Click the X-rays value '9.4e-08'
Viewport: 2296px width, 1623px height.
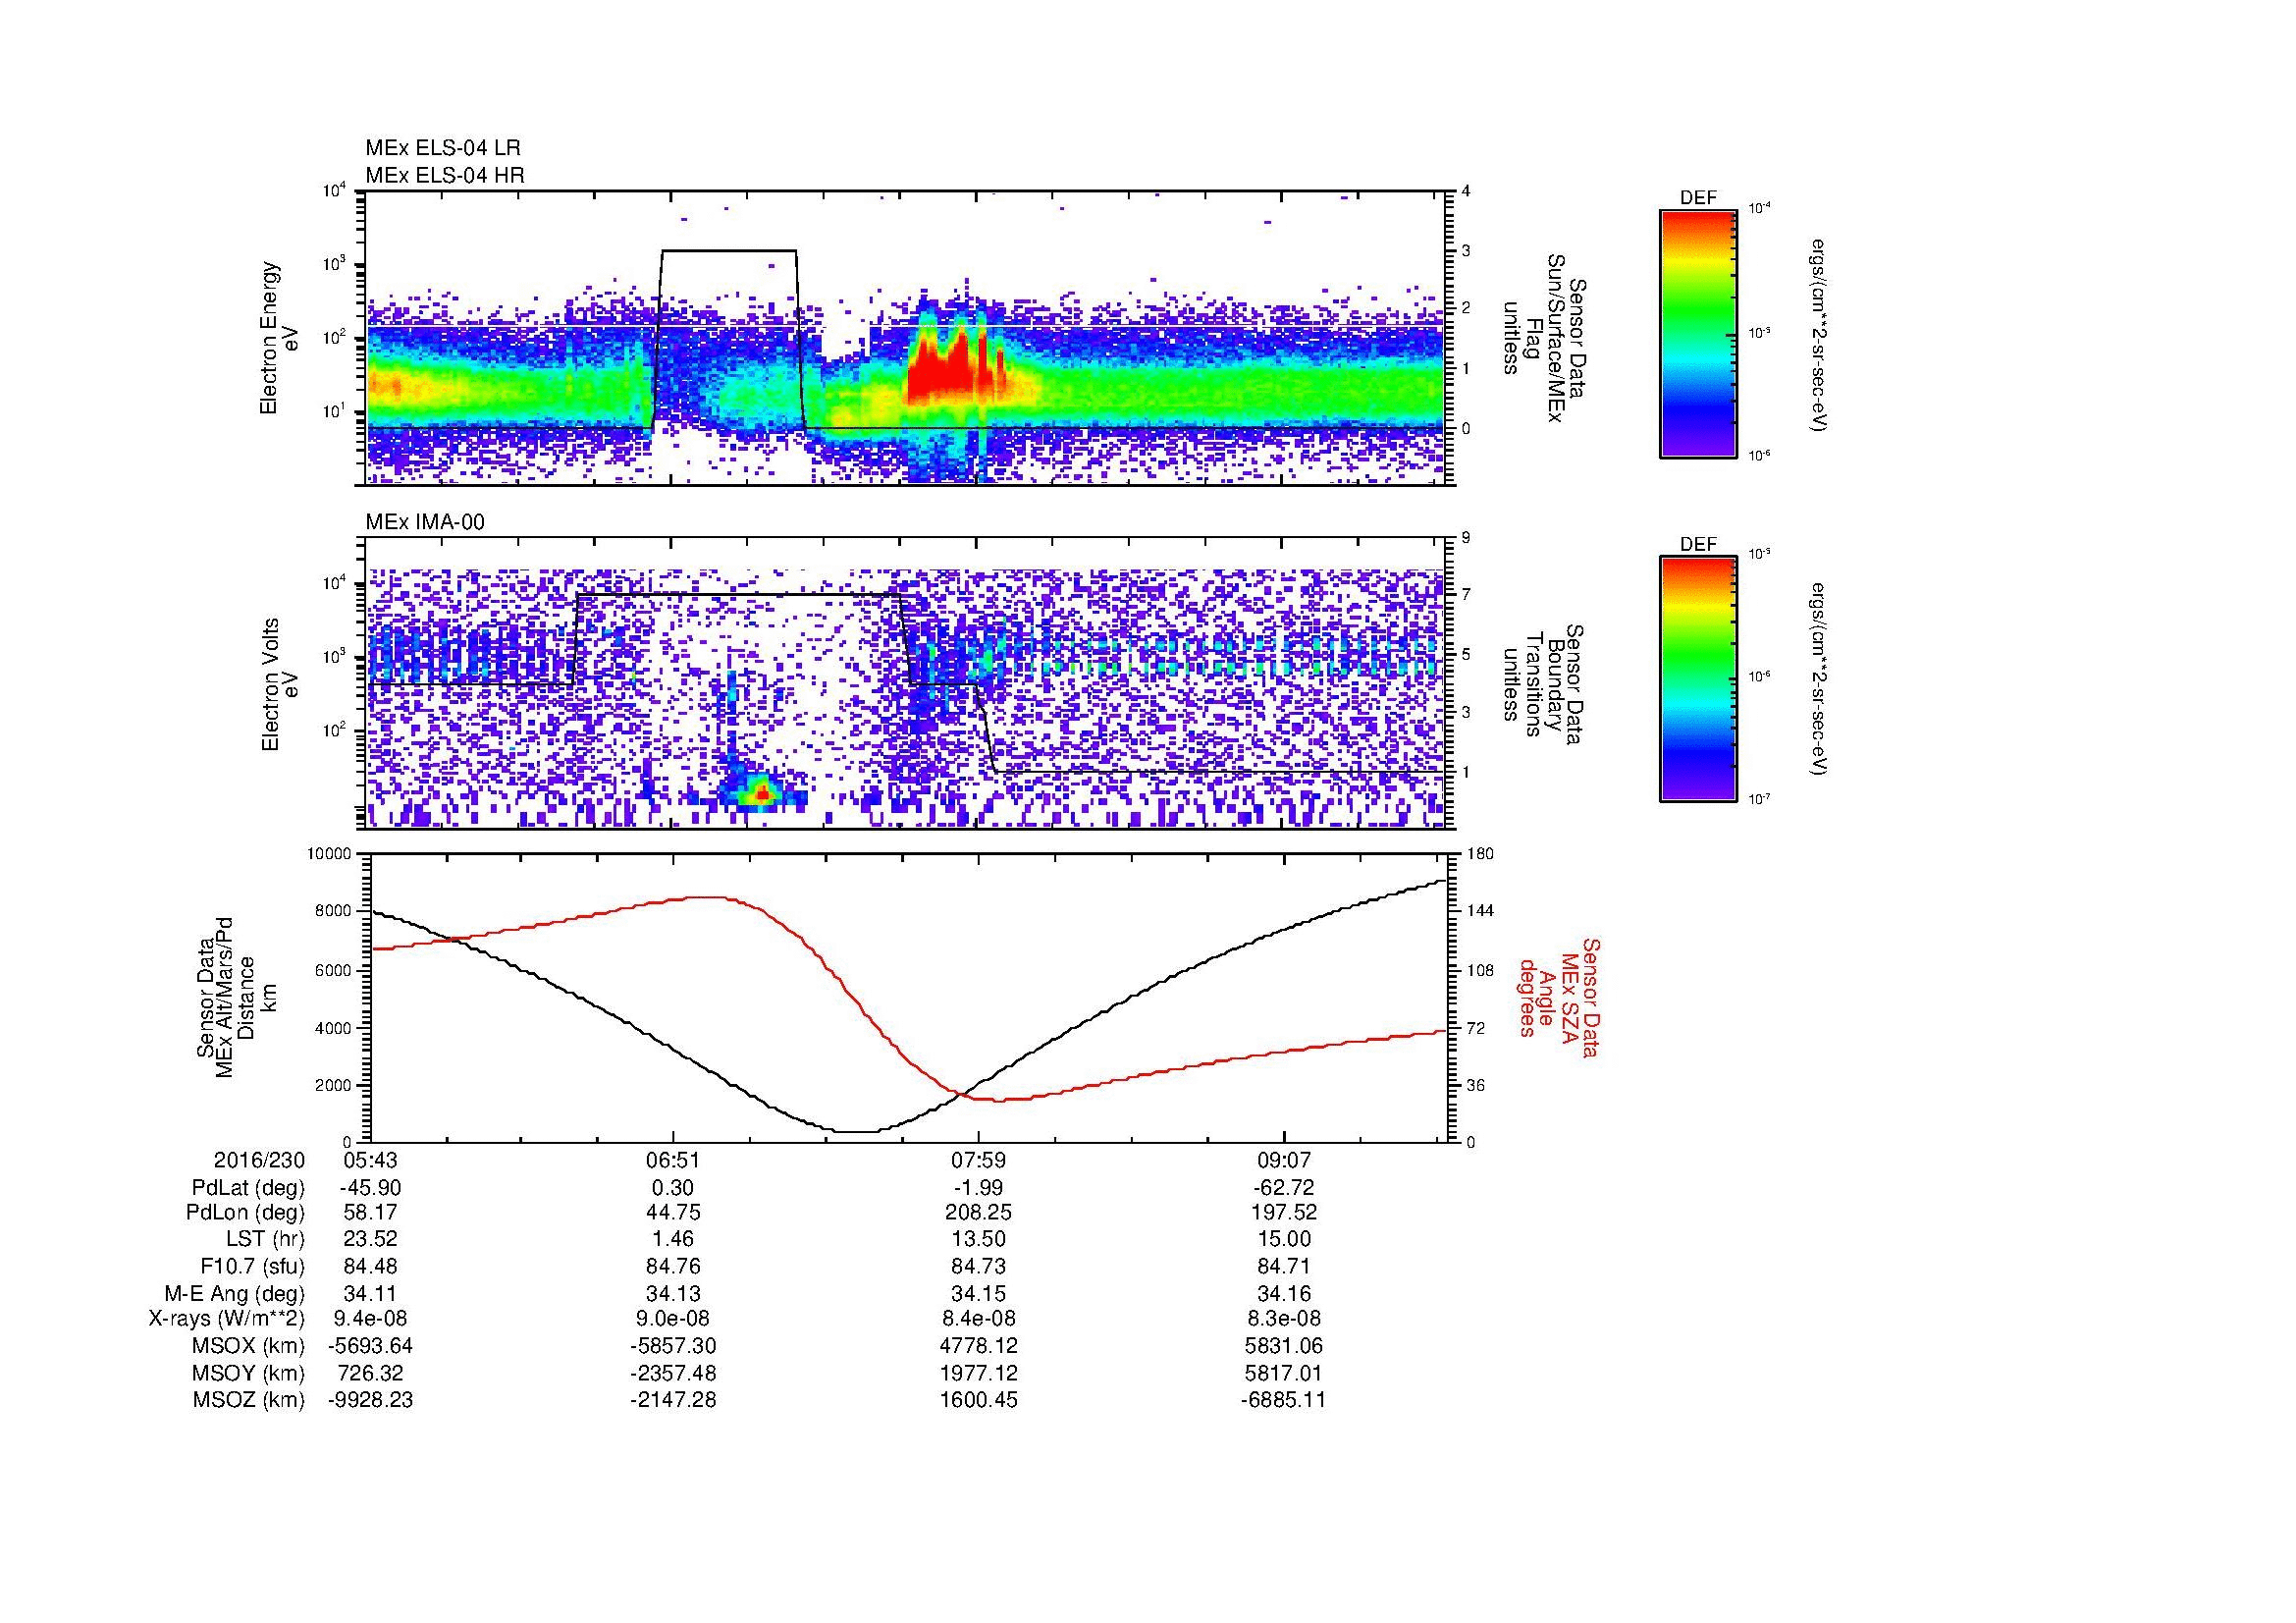click(371, 1319)
